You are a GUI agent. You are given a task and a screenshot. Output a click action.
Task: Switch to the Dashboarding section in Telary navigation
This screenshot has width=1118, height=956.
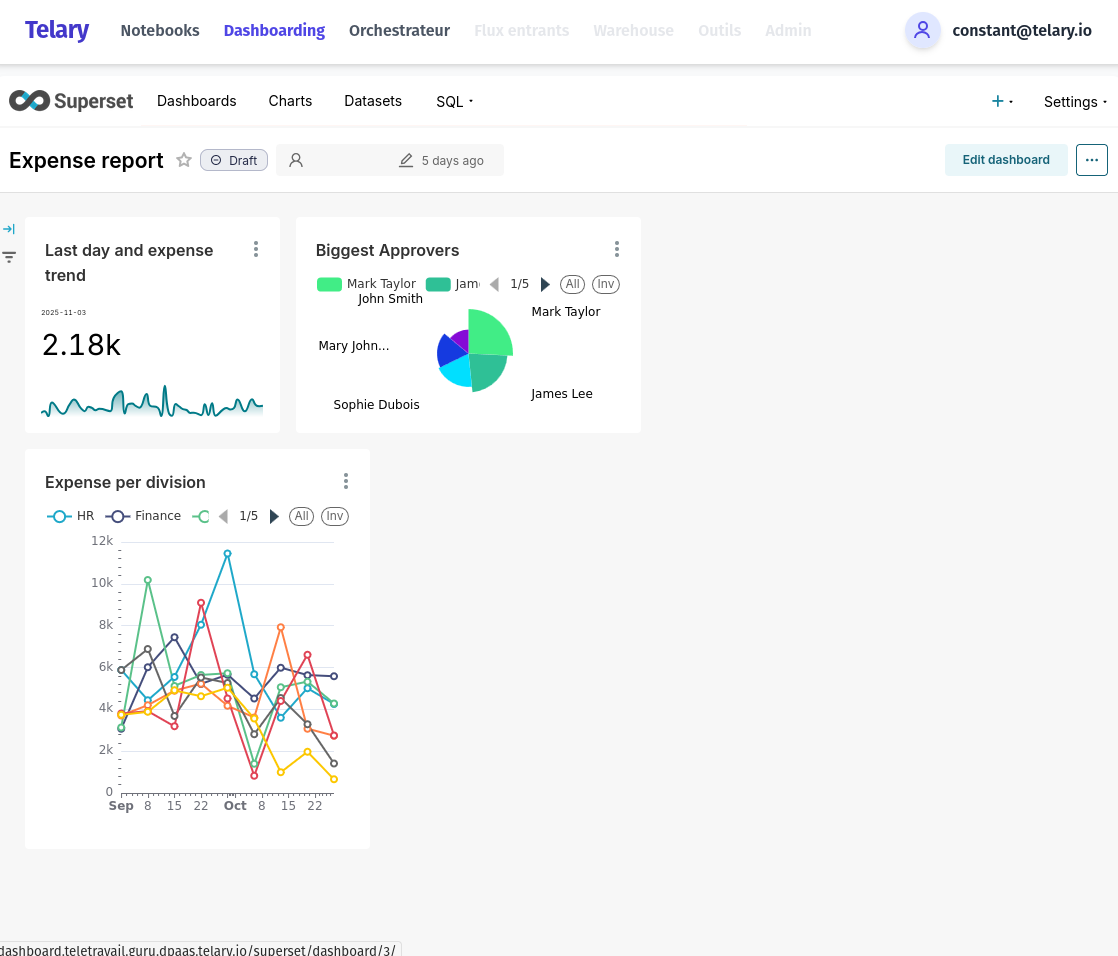click(x=274, y=30)
